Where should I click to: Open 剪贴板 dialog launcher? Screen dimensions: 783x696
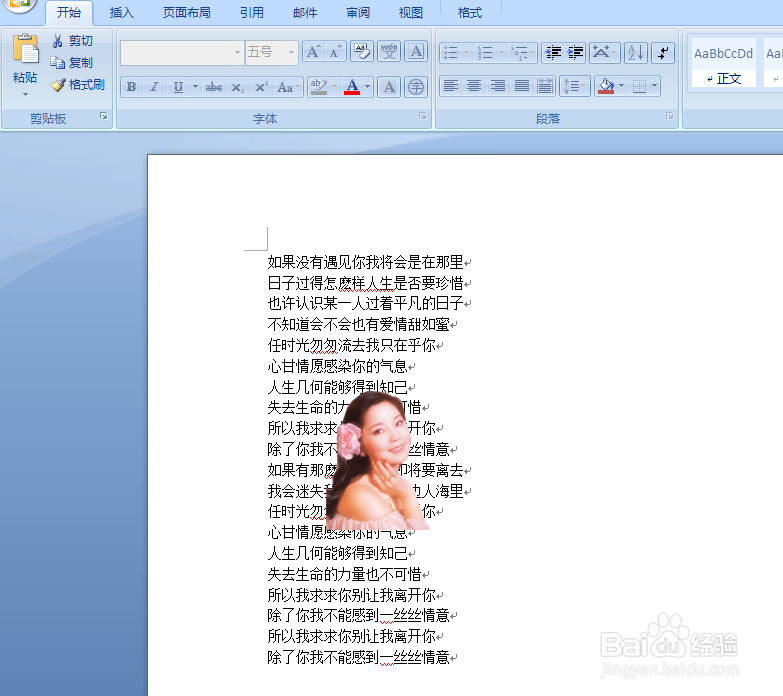[x=104, y=116]
